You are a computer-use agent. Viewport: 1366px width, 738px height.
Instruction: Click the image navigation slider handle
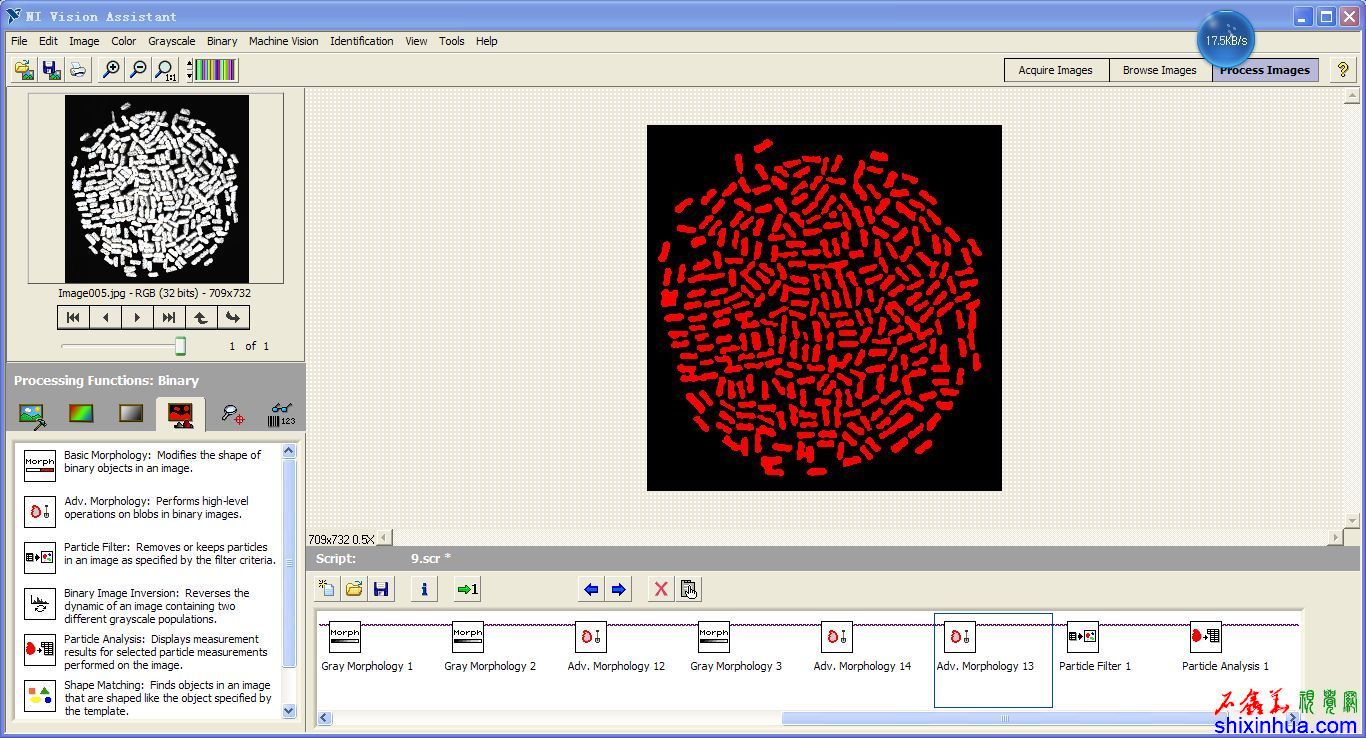[x=180, y=346]
